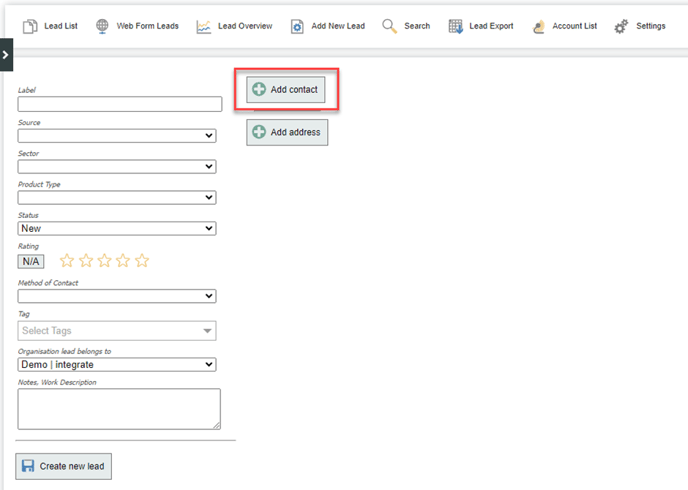Expand the Select Tags dropdown
688x490 pixels.
coord(117,331)
